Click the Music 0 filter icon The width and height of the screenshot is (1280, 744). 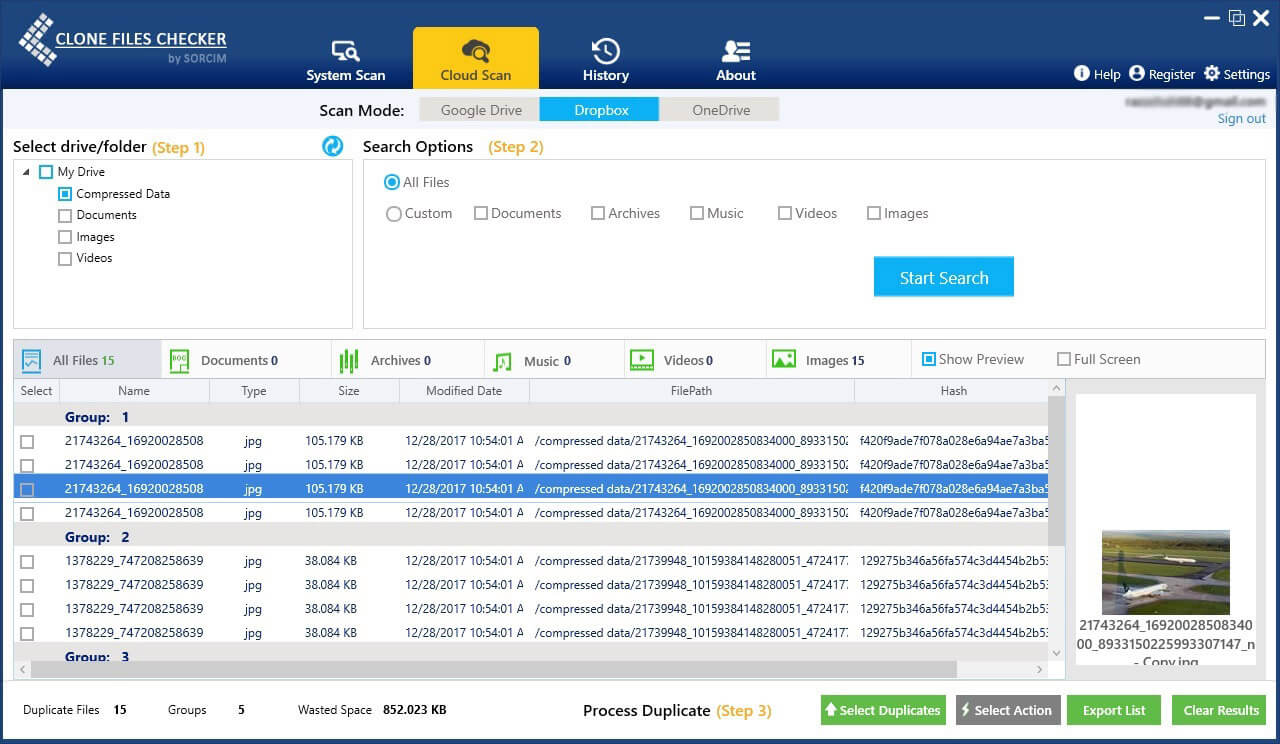tap(503, 360)
